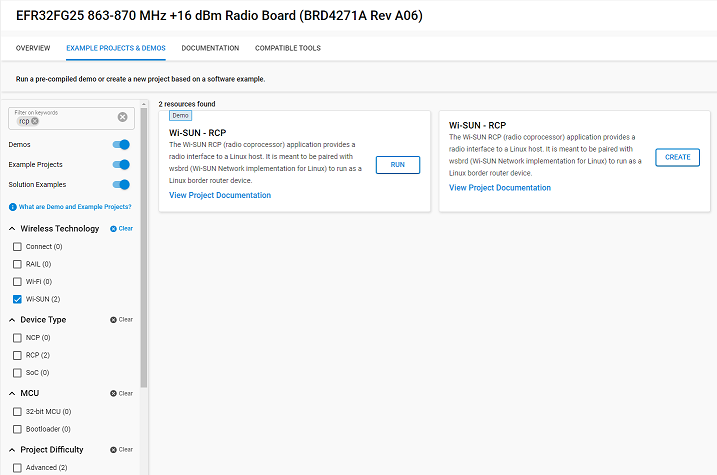The width and height of the screenshot is (717, 475).
Task: Collapse the Wireless Technology section
Action: [x=12, y=229]
